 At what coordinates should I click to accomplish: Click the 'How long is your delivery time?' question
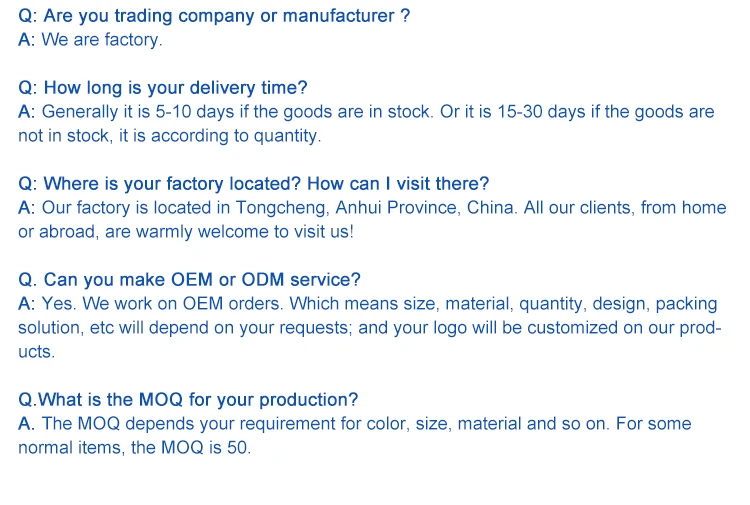tap(163, 88)
